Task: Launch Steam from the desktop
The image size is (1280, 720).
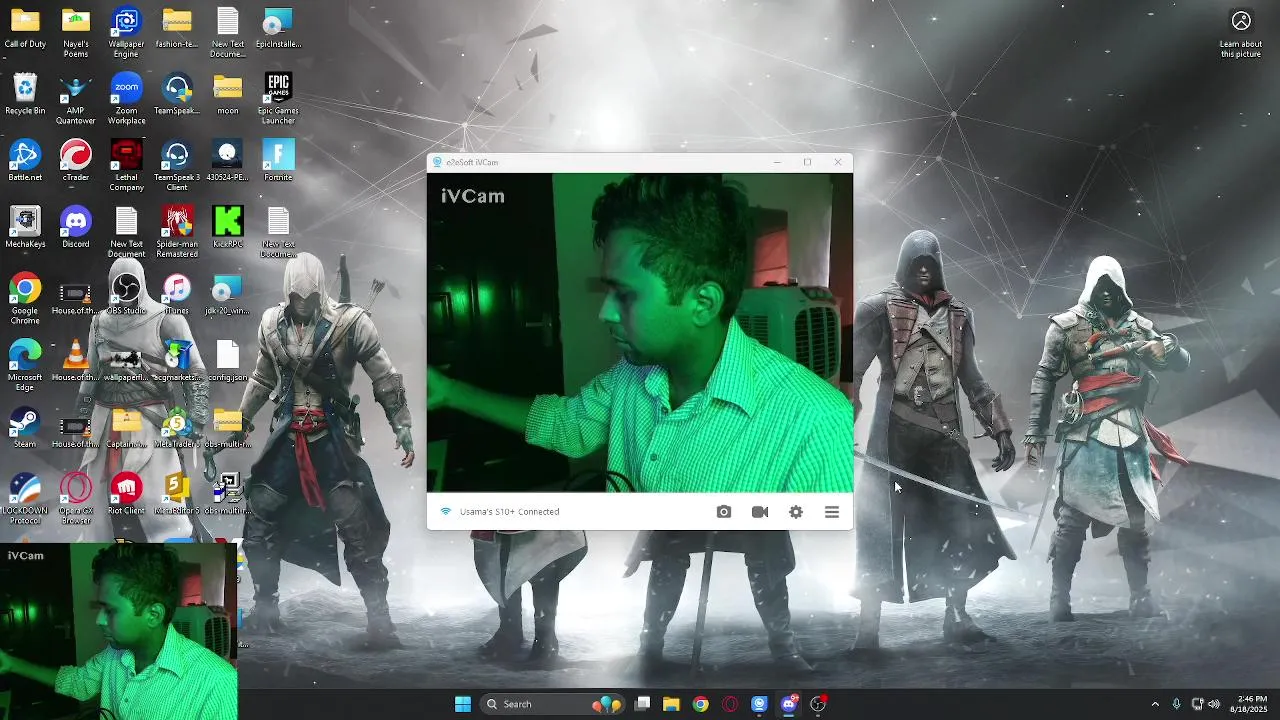Action: 25,428
